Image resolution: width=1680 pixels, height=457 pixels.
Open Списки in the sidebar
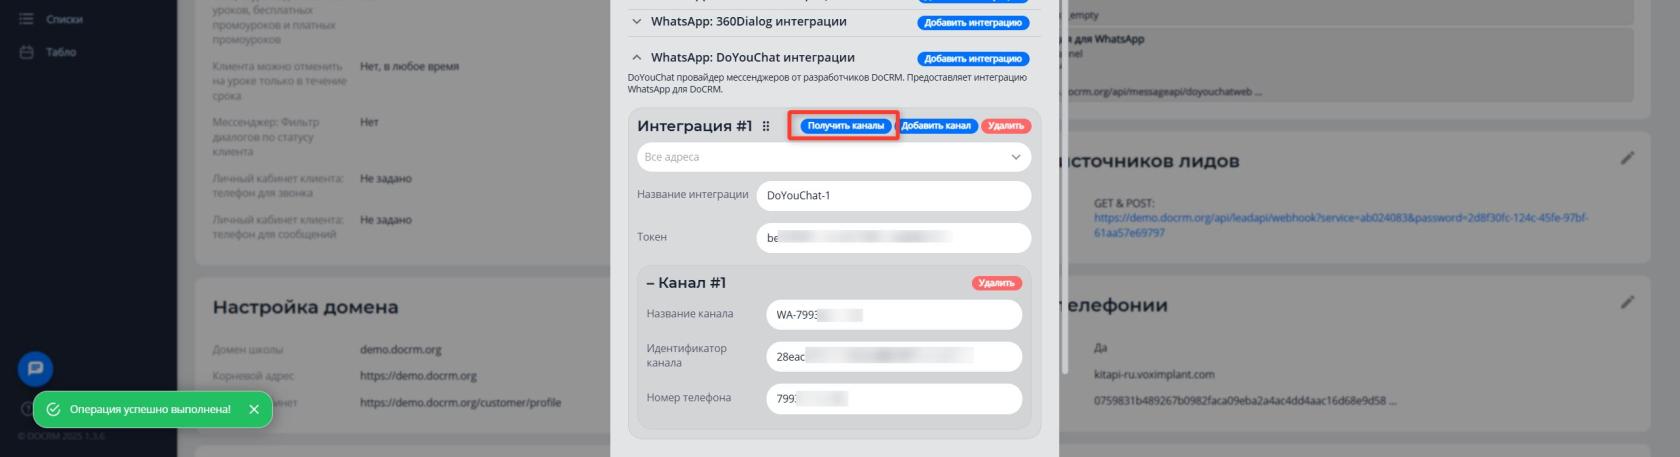pos(63,19)
